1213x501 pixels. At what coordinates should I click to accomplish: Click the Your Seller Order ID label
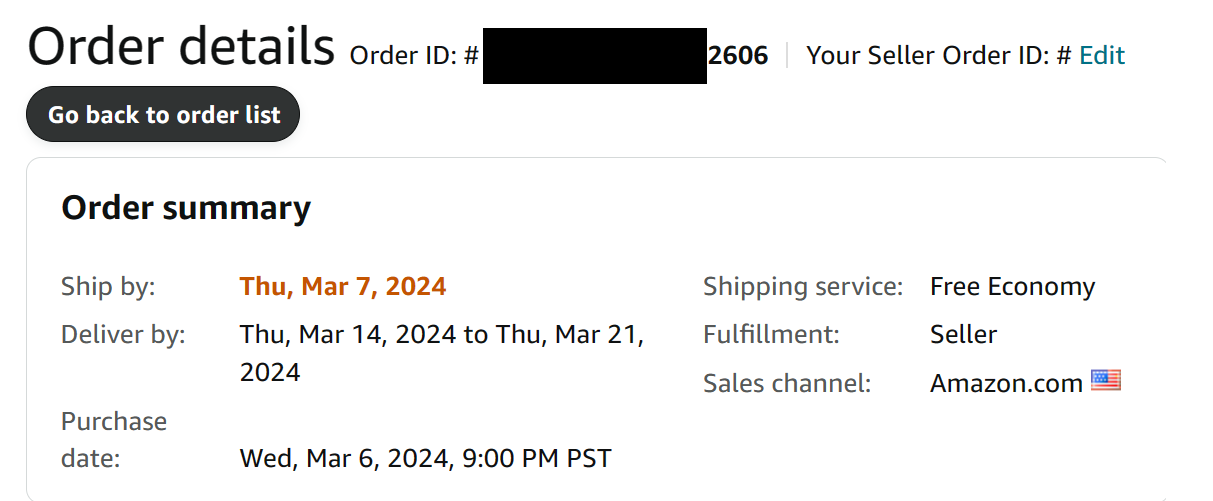[x=939, y=55]
